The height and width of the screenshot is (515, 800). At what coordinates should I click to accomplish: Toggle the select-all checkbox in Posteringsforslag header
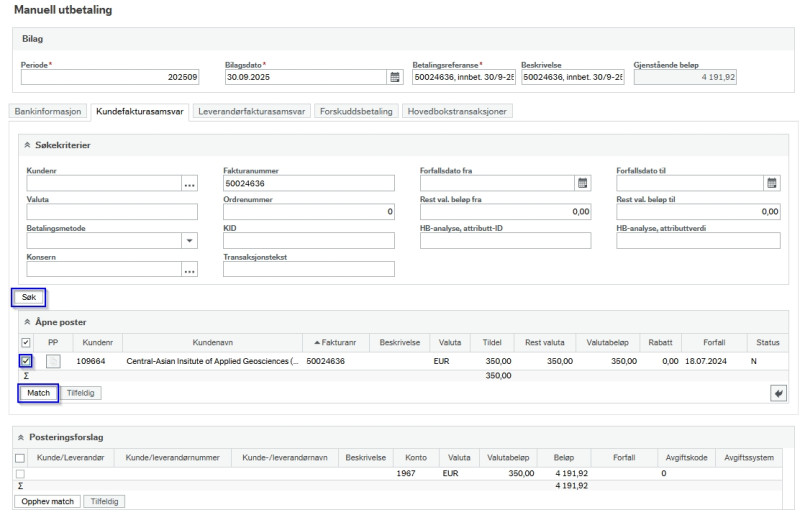20,458
